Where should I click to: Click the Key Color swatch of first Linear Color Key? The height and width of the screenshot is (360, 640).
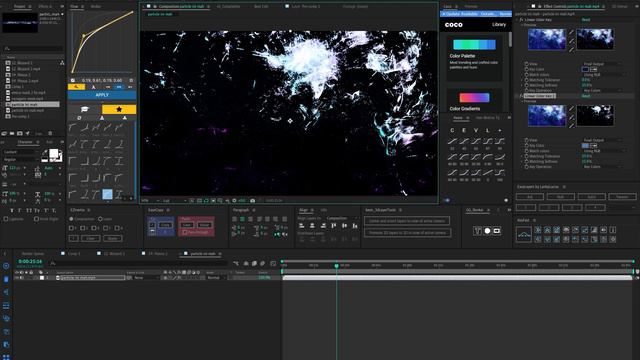coord(585,69)
